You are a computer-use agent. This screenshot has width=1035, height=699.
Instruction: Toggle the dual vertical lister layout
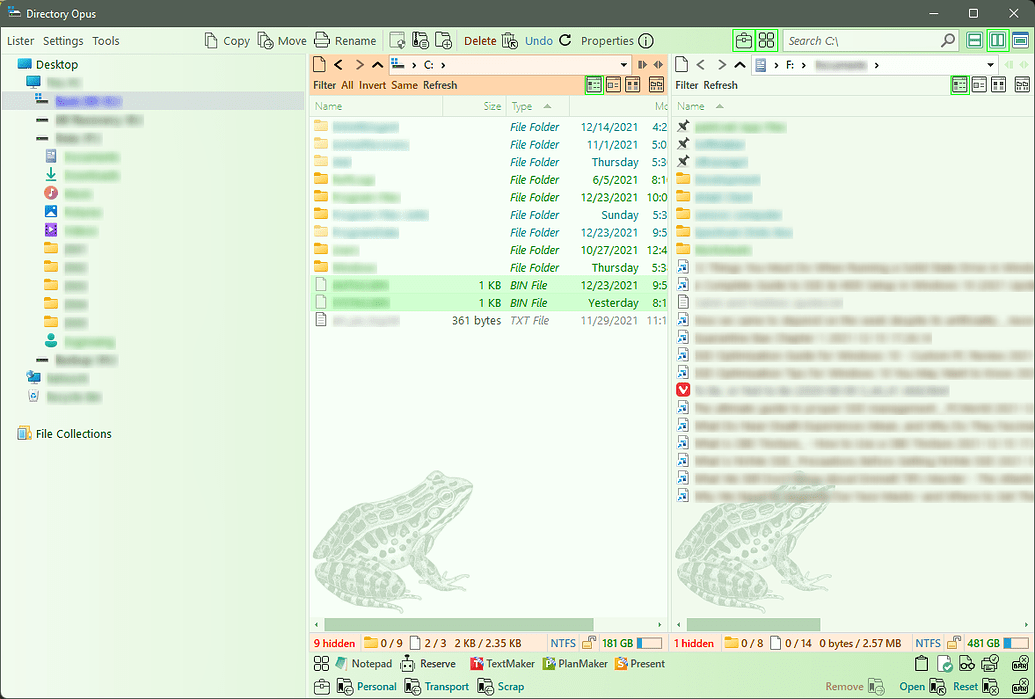coord(997,41)
